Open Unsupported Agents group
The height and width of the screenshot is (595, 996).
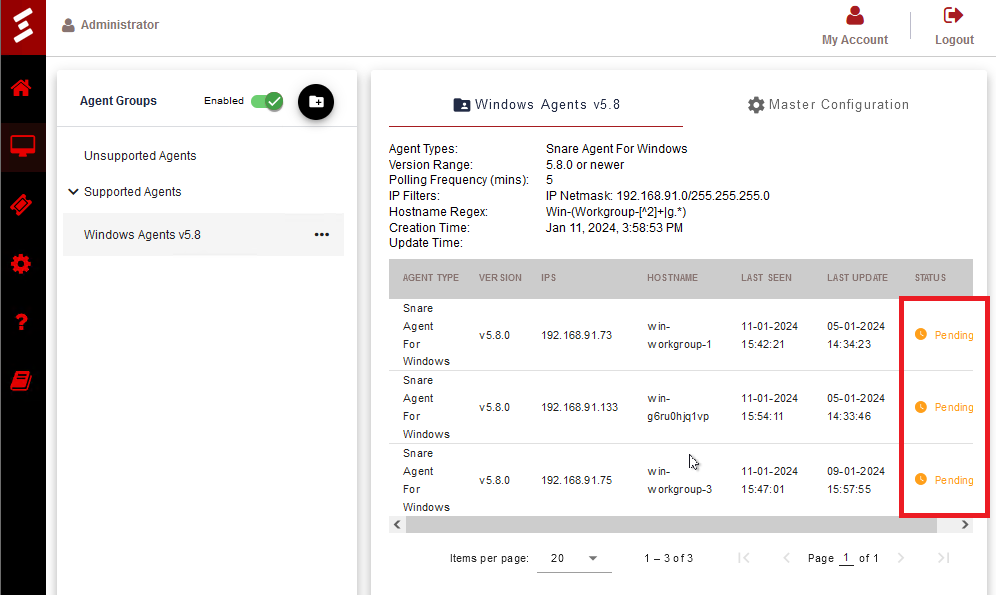(x=140, y=156)
